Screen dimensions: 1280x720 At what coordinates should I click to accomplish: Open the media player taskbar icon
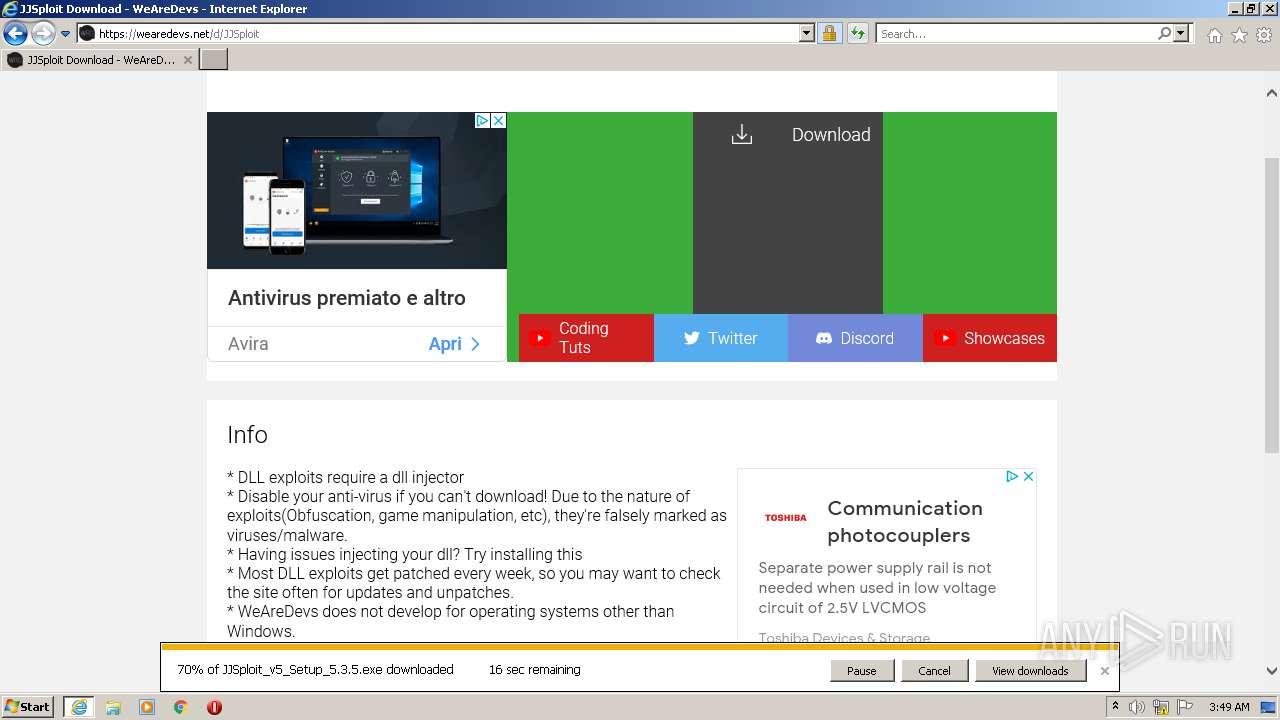(147, 707)
